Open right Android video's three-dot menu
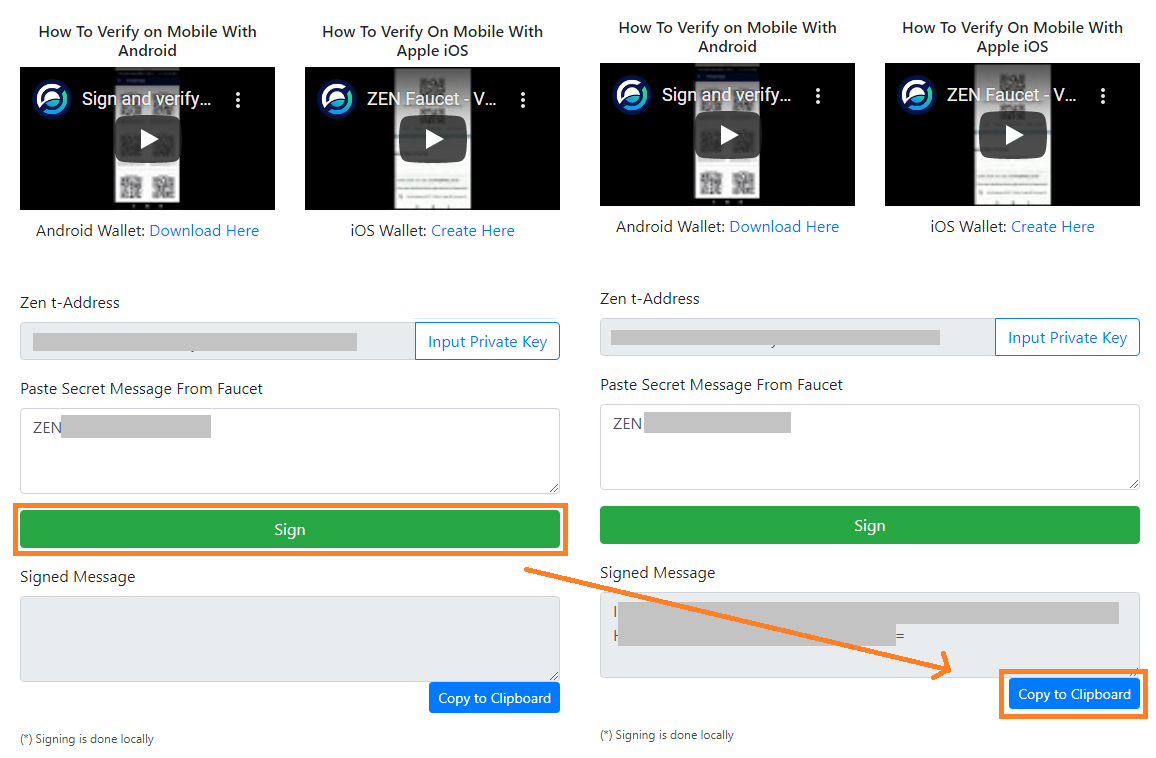This screenshot has width=1156, height=758. pos(818,96)
